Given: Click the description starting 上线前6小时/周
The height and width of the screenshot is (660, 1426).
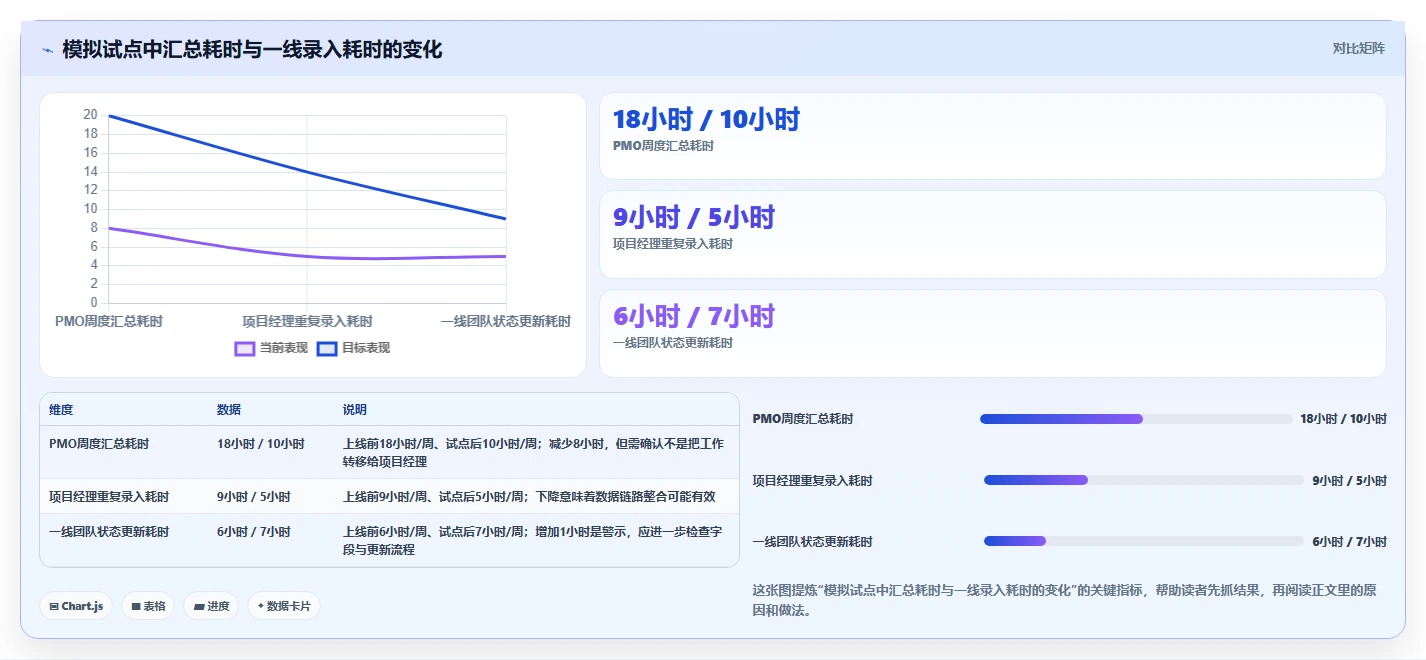Looking at the screenshot, I should click(533, 541).
